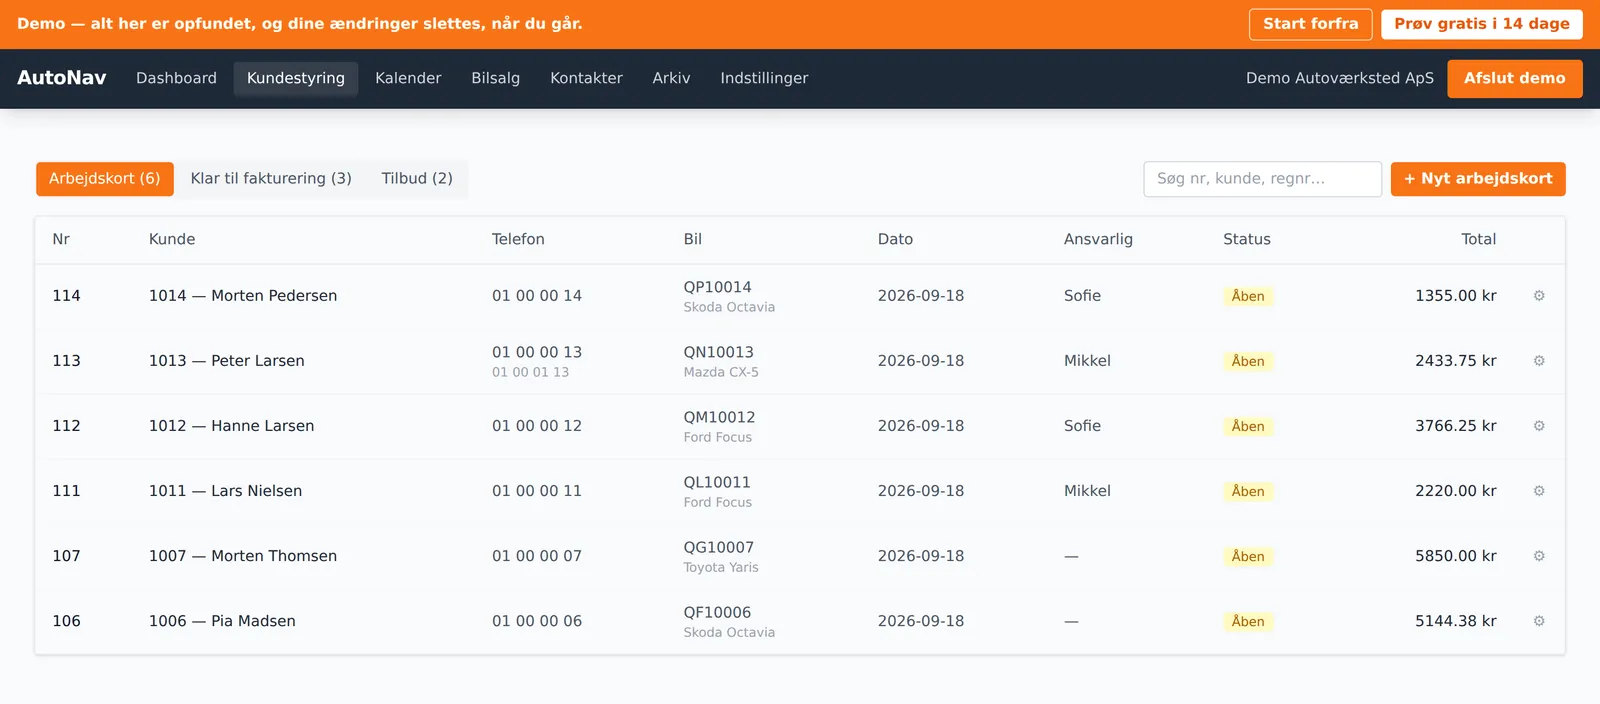This screenshot has height=704, width=1600.
Task: Open the Kalender page
Action: pyautogui.click(x=408, y=78)
